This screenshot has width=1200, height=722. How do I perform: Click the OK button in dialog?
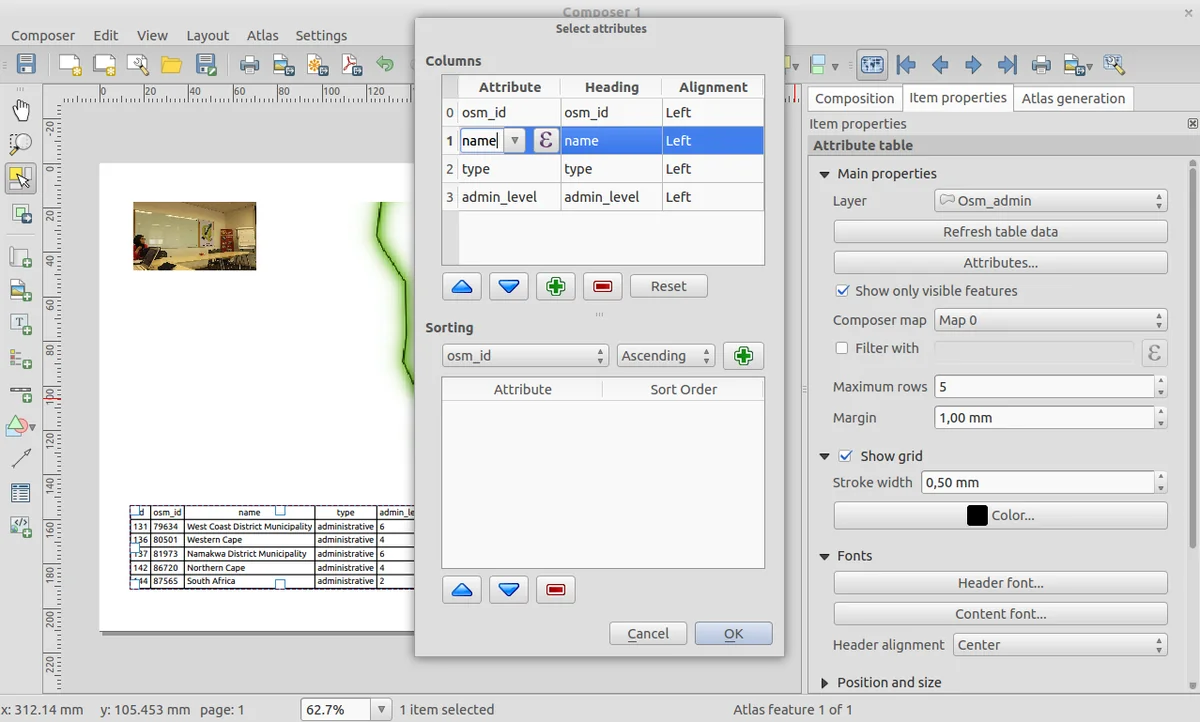pyautogui.click(x=733, y=633)
